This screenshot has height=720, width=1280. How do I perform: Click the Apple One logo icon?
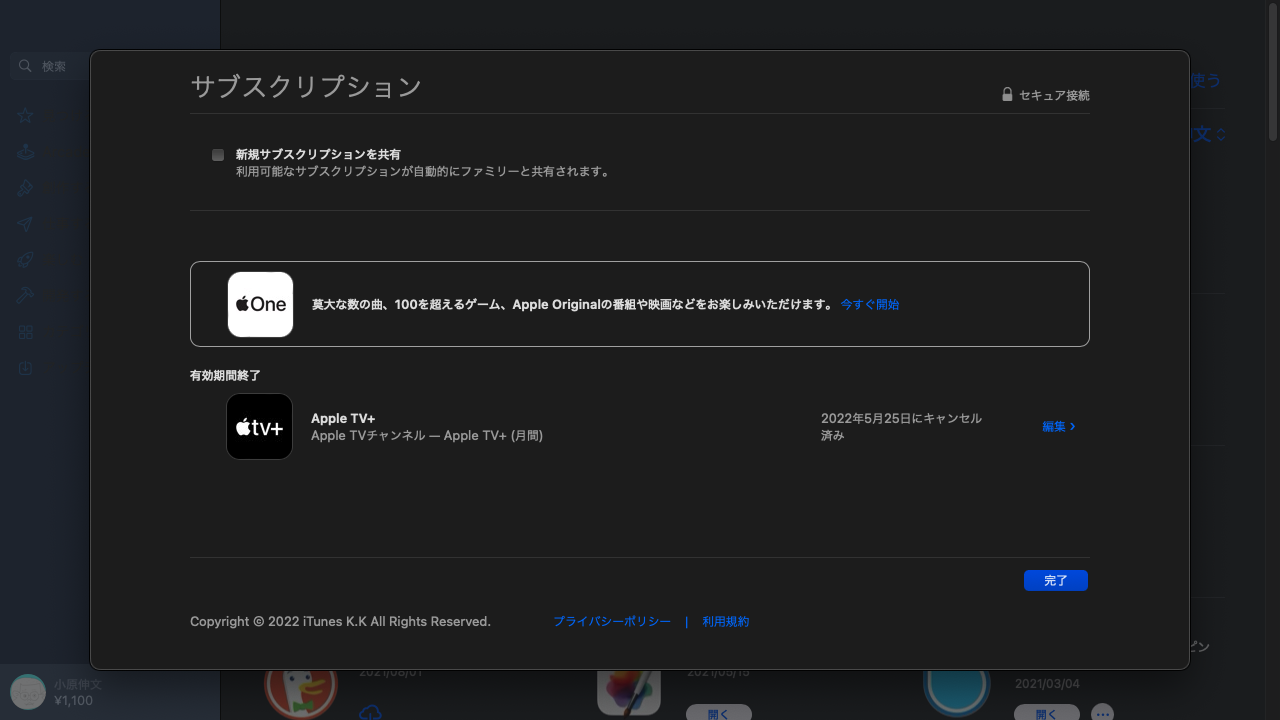point(260,304)
